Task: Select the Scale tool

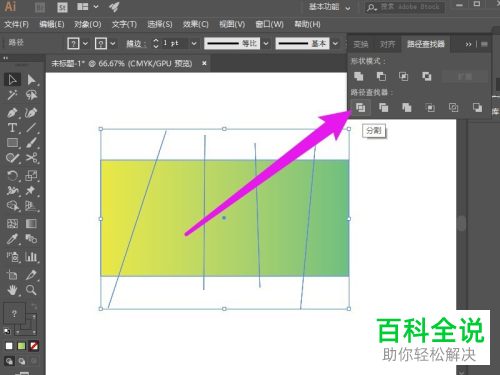Action: point(32,175)
